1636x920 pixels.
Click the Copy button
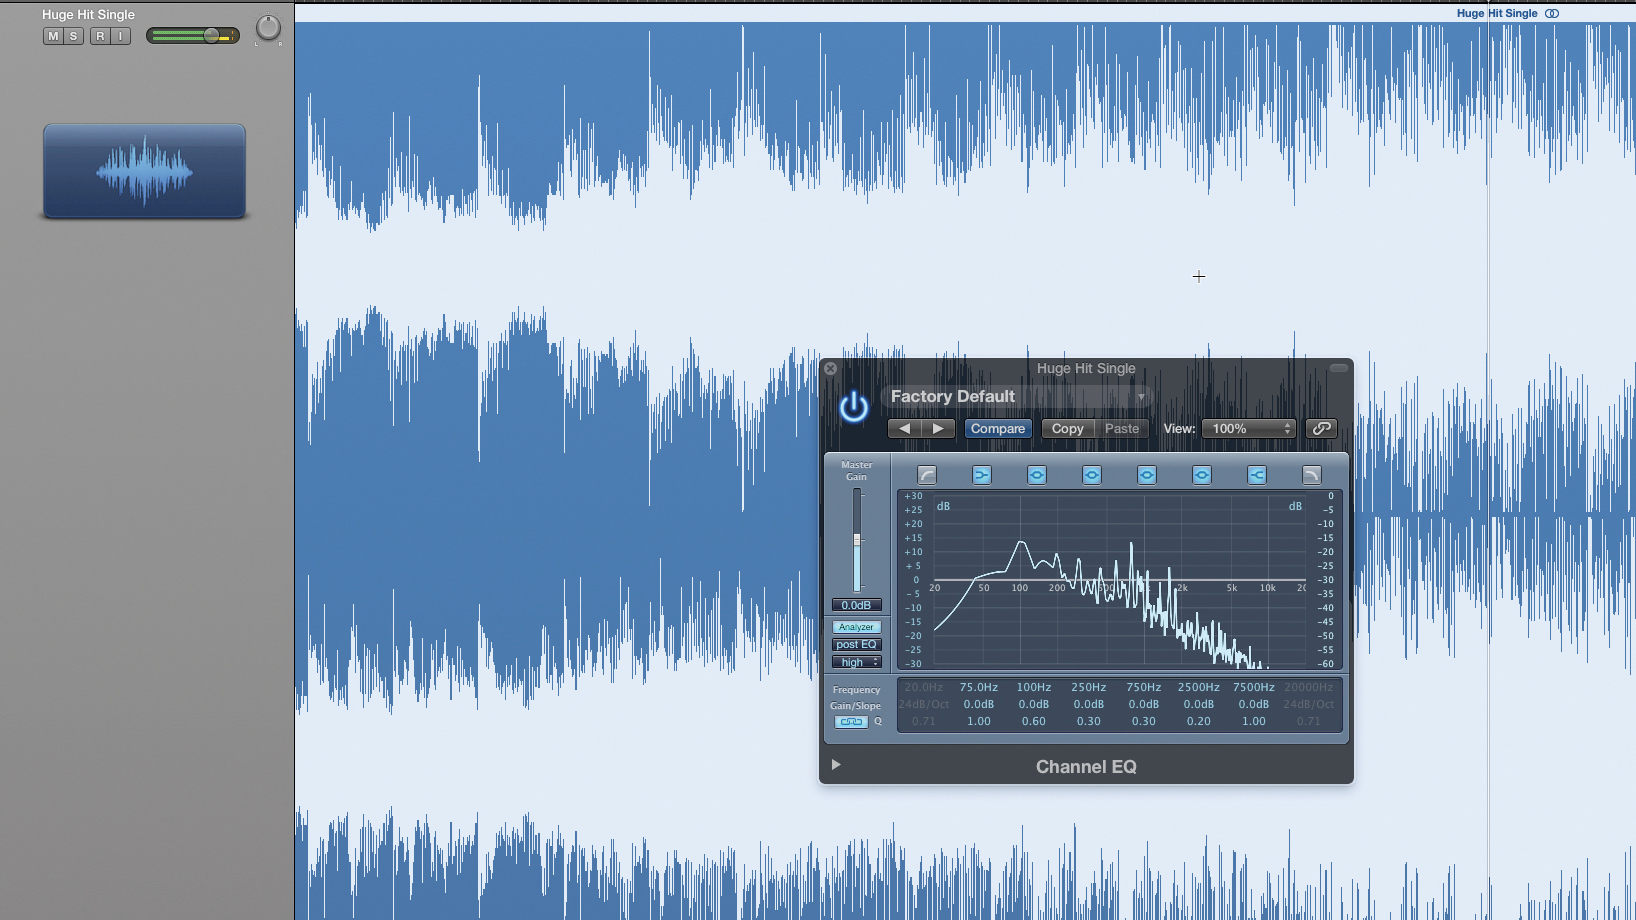[1067, 428]
